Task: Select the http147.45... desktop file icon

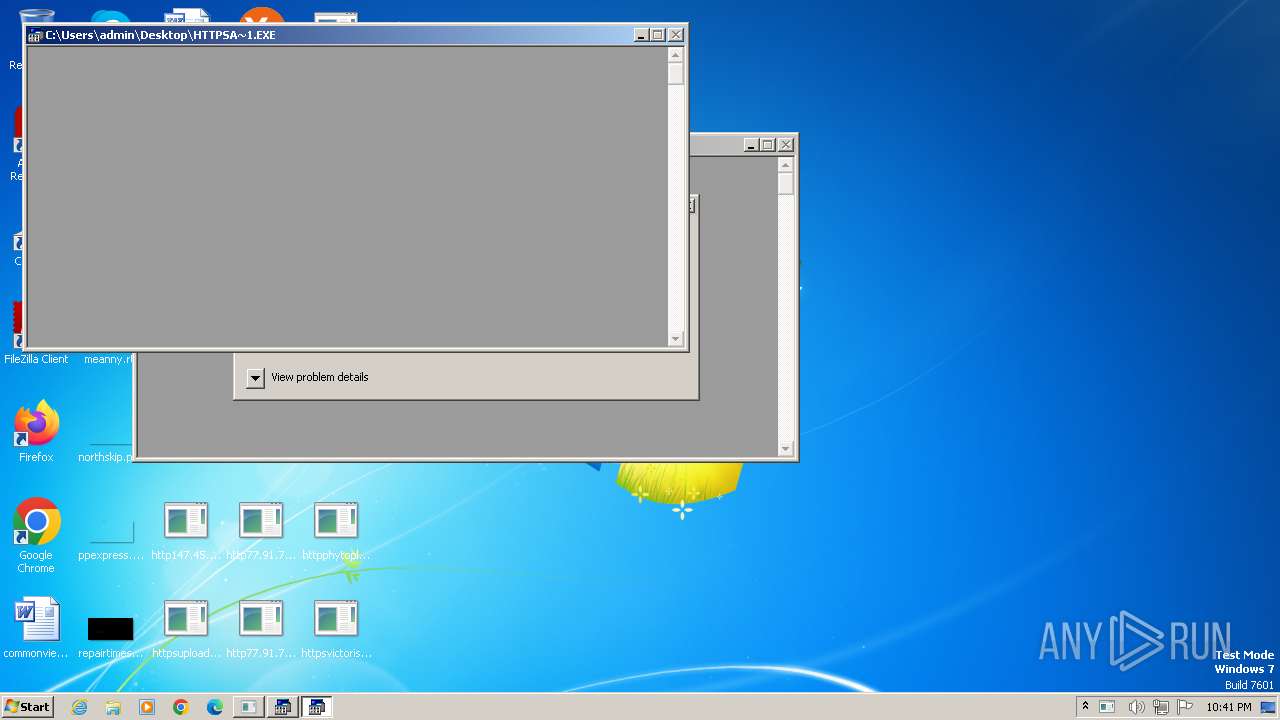Action: [x=186, y=530]
